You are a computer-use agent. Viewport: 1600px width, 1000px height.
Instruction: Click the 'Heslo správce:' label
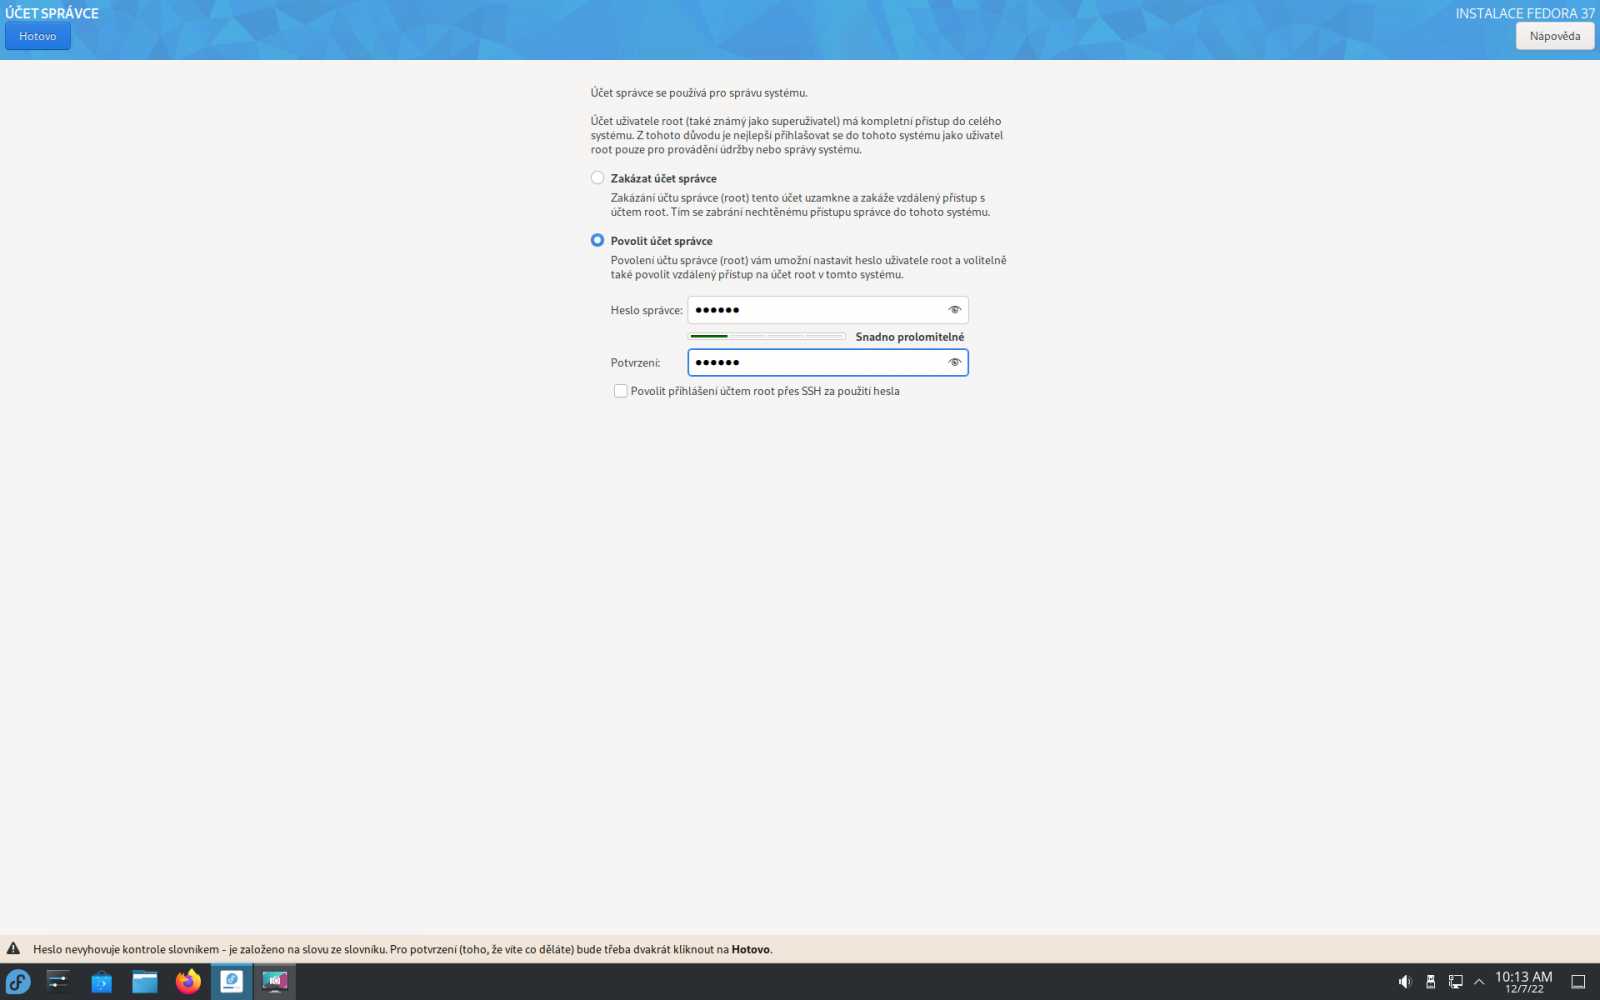click(x=647, y=310)
